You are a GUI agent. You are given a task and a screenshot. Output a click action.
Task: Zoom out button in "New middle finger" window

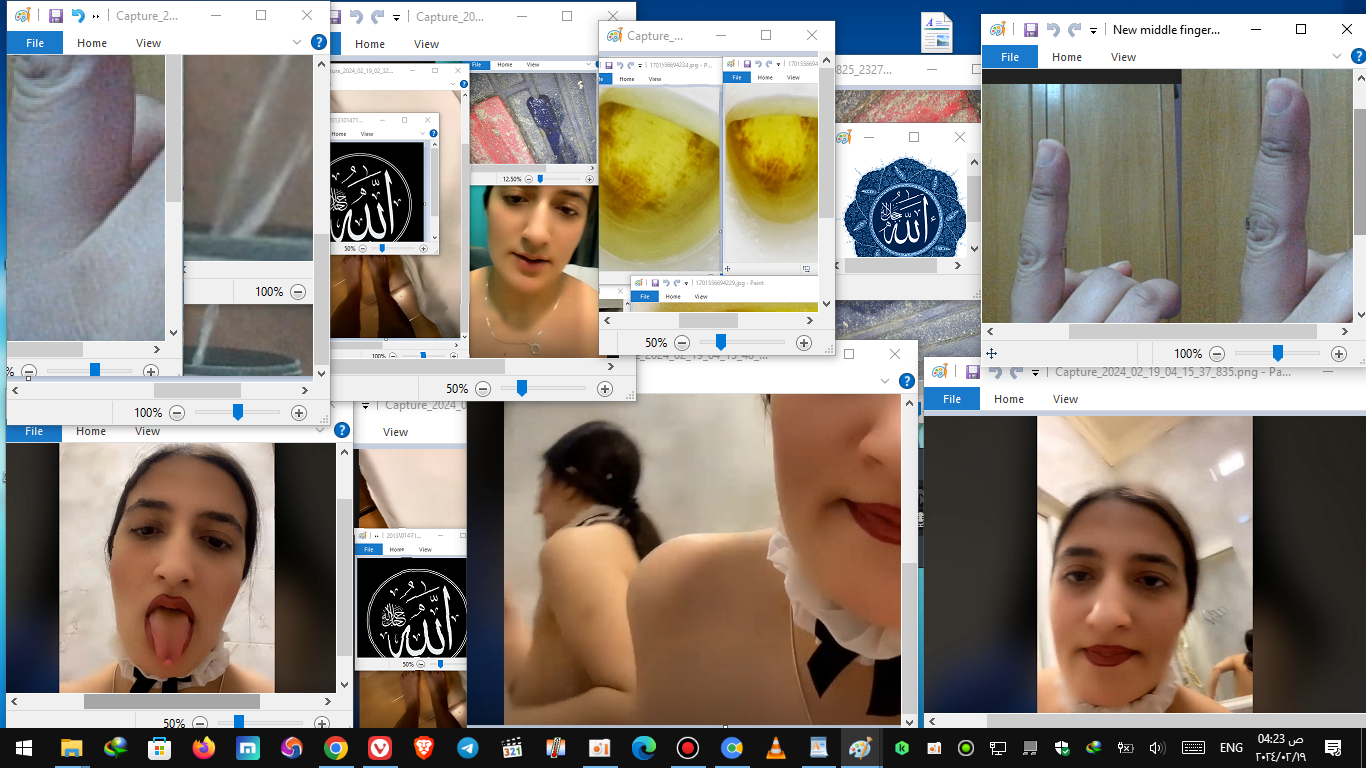click(1216, 354)
